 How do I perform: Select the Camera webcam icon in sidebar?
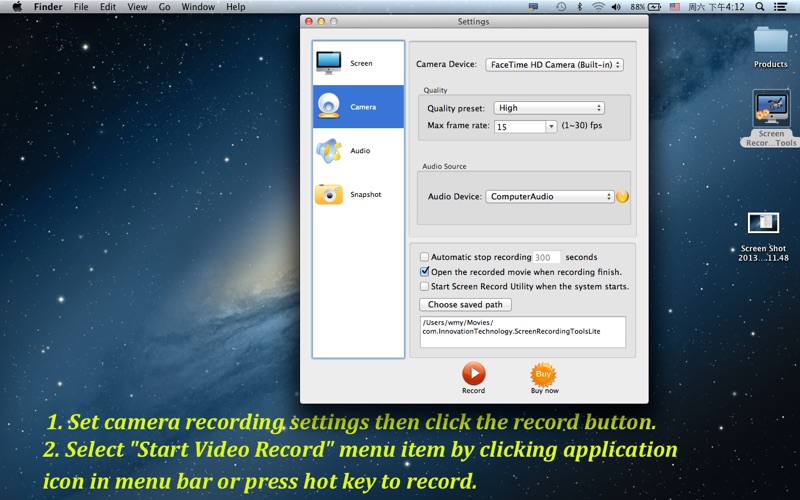[329, 106]
